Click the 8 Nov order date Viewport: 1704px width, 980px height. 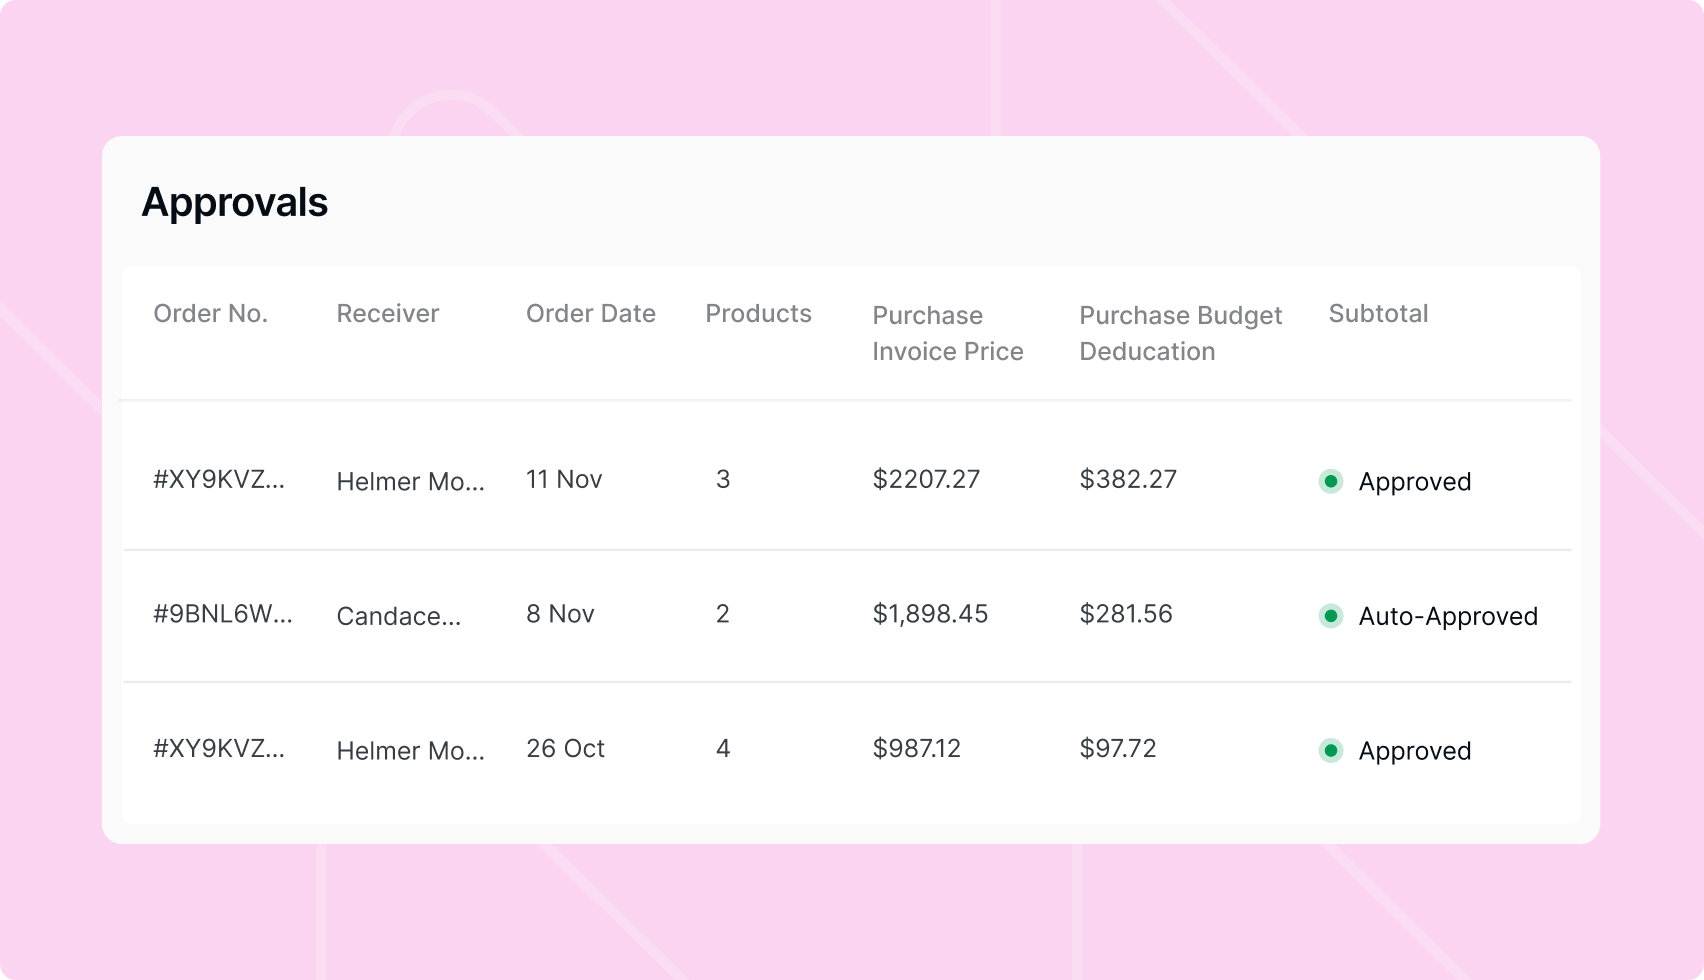[x=560, y=614]
